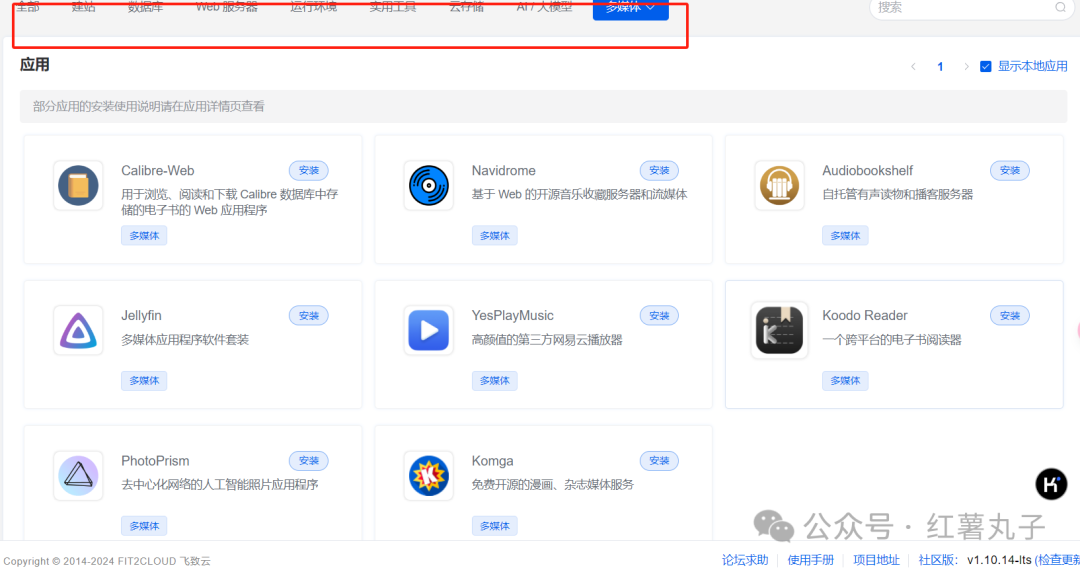1080x570 pixels.
Task: Open the Komga comic burst icon
Action: coord(428,476)
